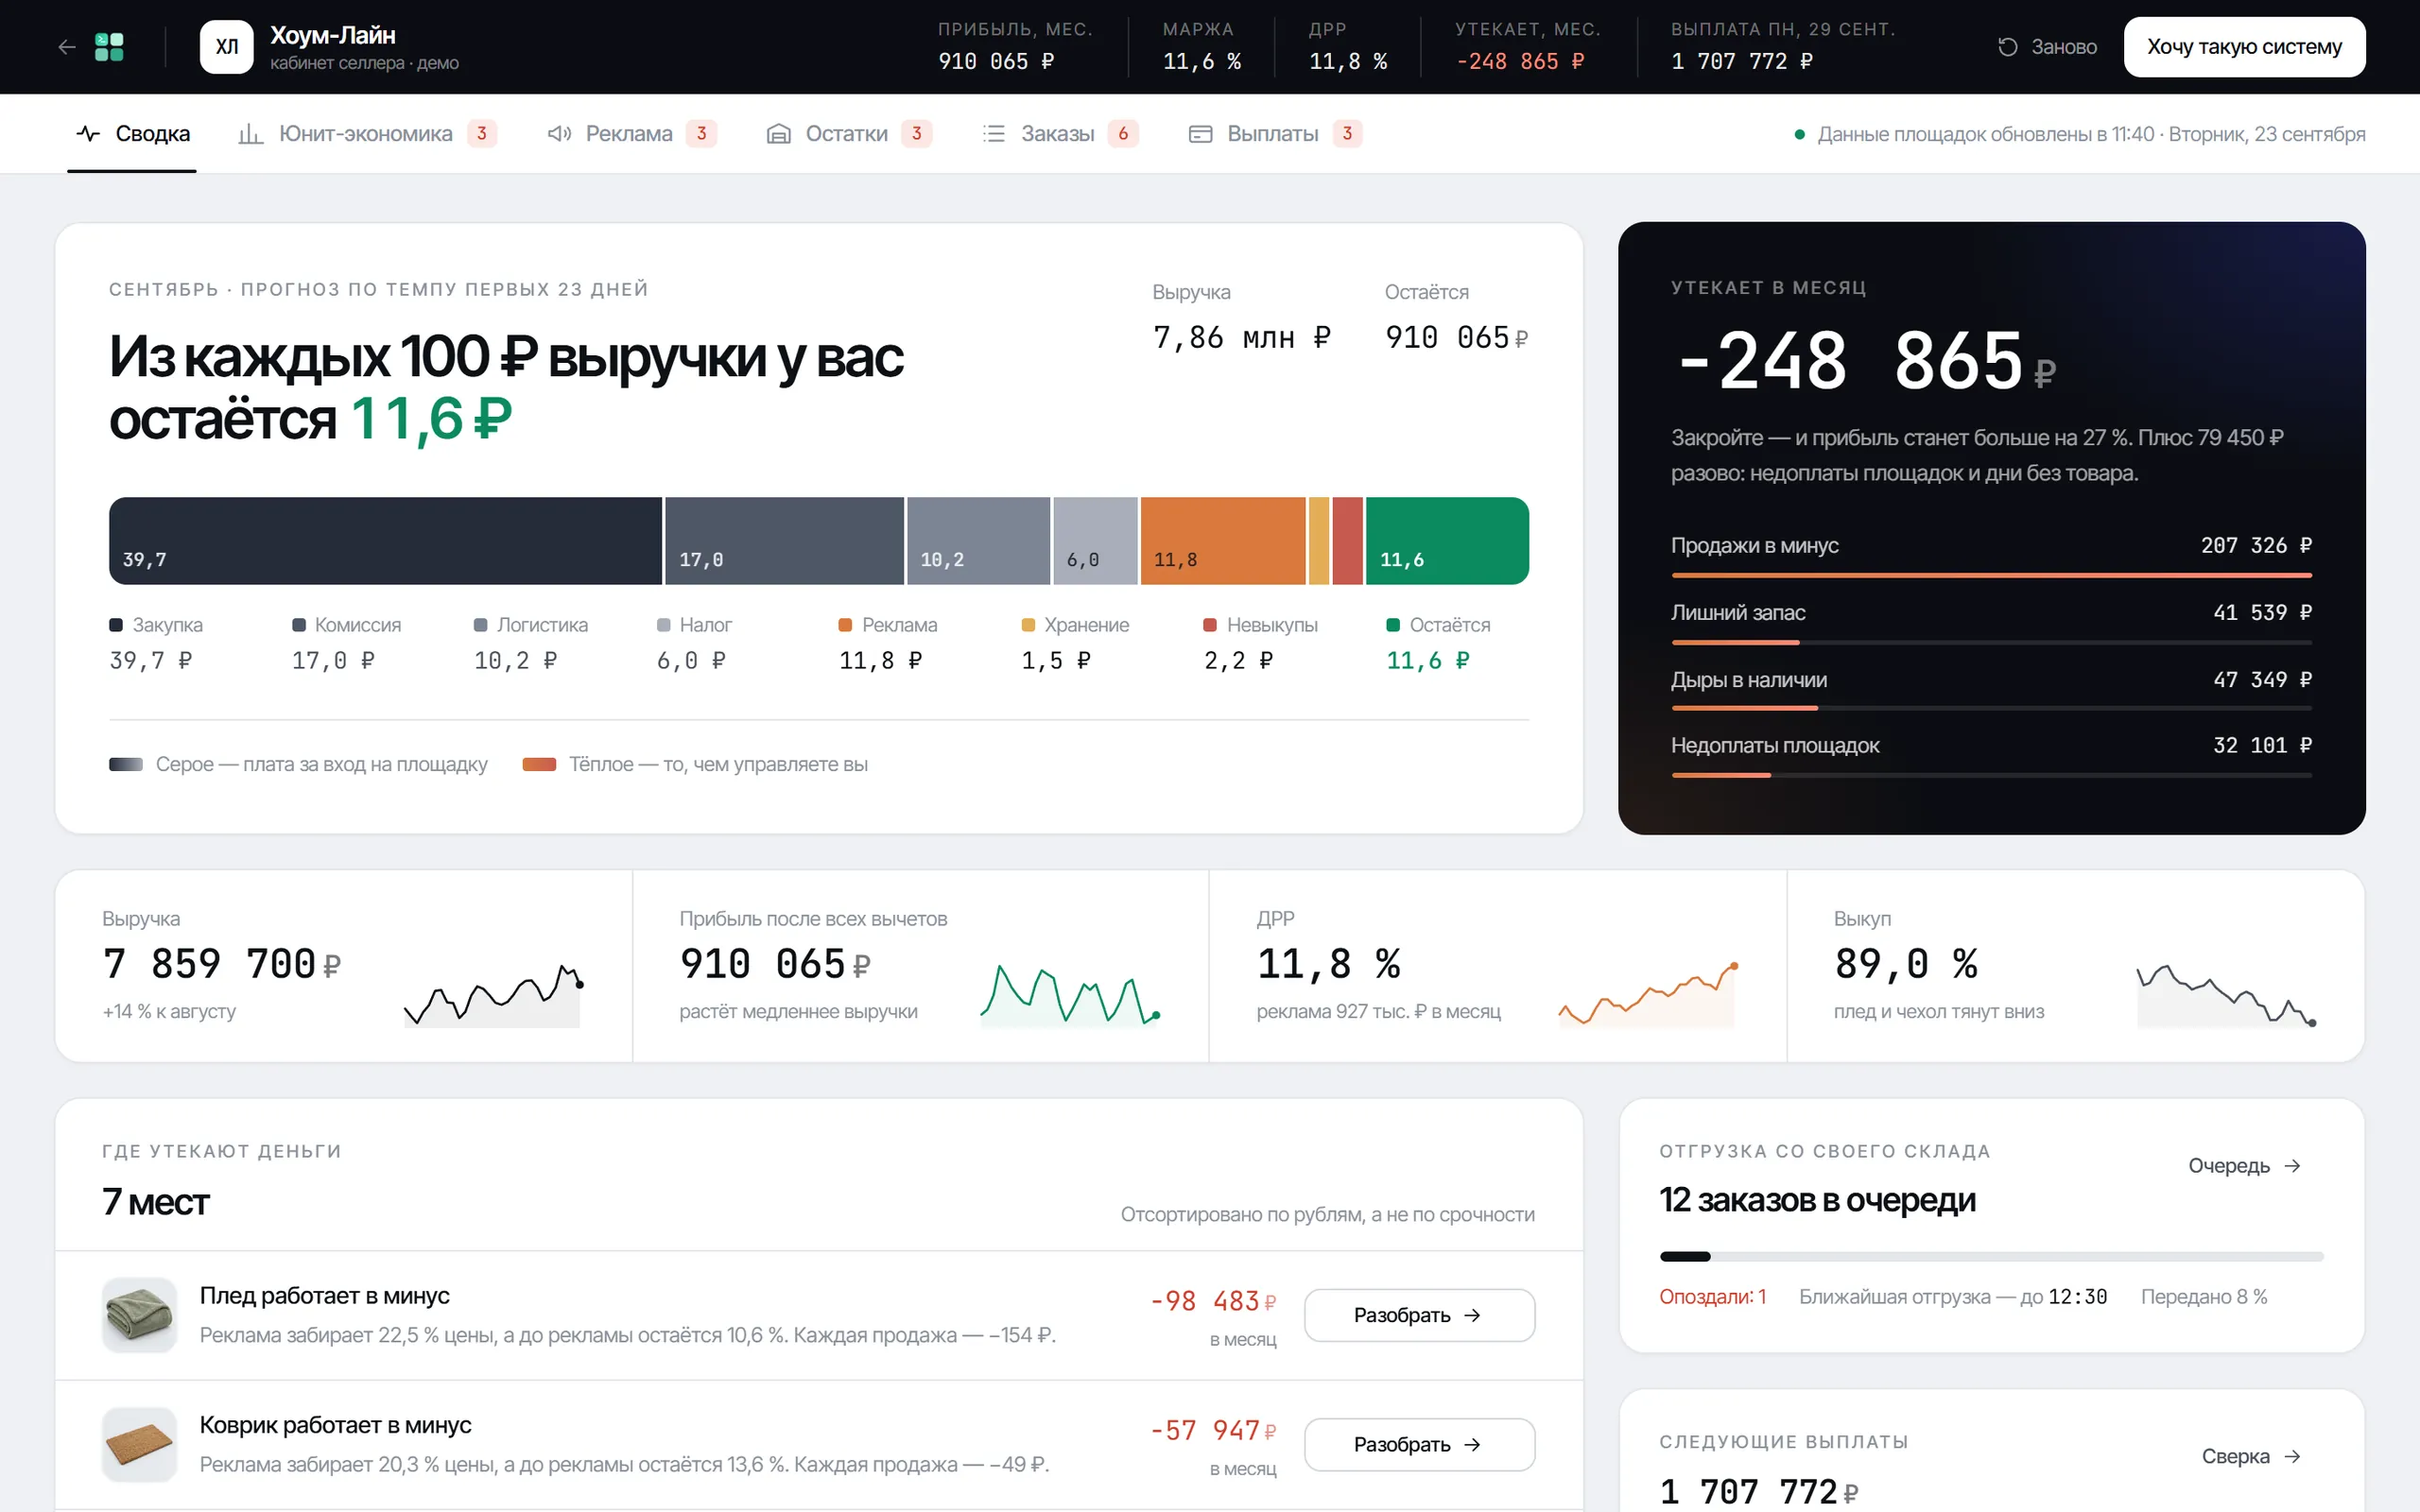Click the list icon on Заказы tab
Screen dimensions: 2420x1512
994,133
